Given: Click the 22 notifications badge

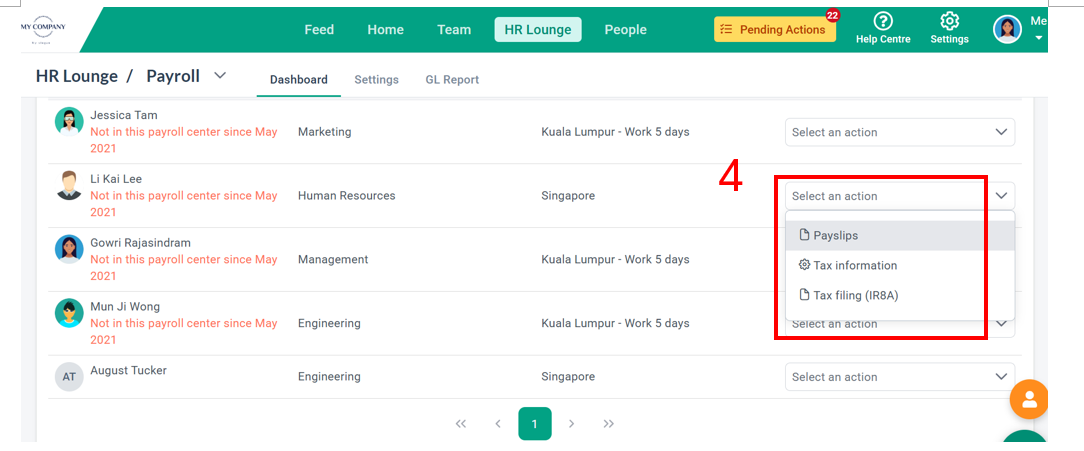Looking at the screenshot, I should point(832,15).
